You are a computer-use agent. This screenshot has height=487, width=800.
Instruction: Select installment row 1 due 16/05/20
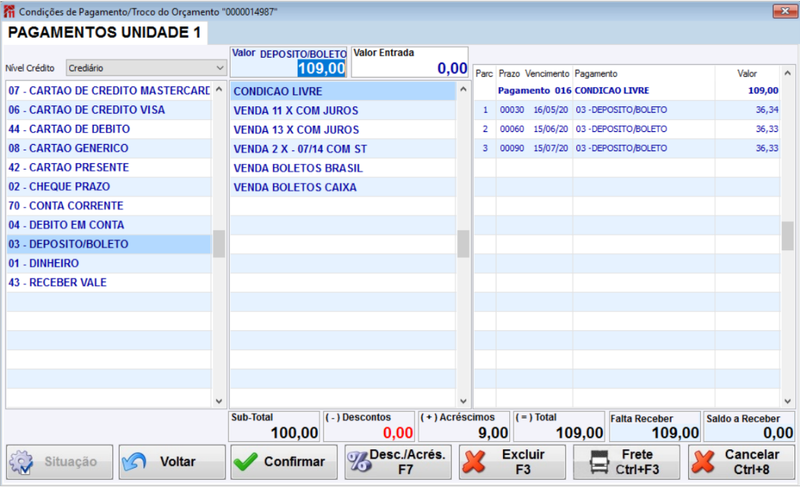pos(628,110)
